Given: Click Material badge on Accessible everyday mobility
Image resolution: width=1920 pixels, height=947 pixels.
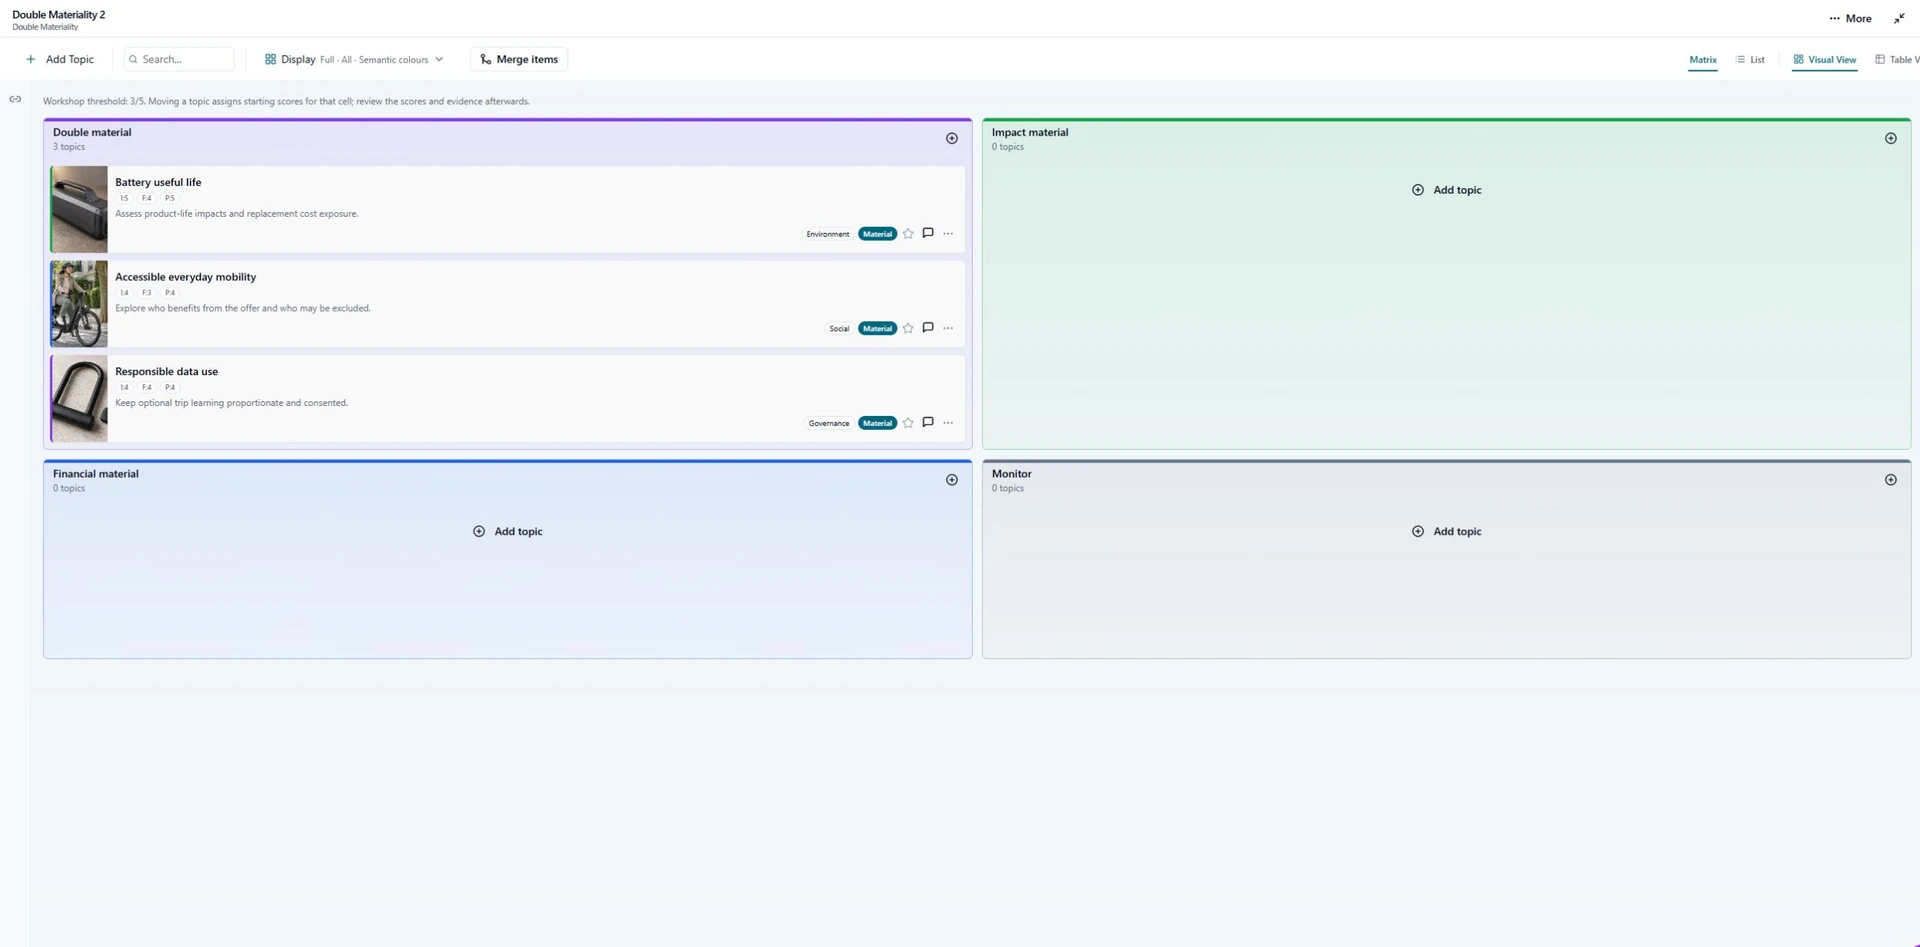Looking at the screenshot, I should [877, 328].
